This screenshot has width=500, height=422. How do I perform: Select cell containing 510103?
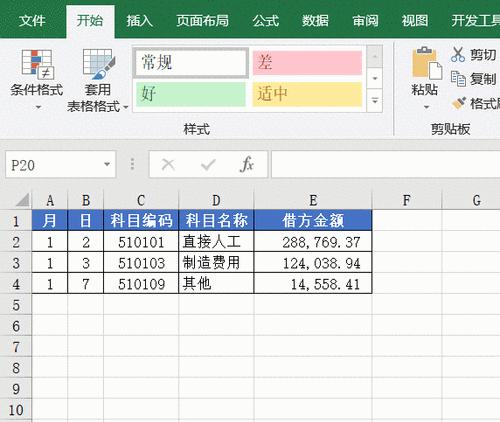pyautogui.click(x=141, y=262)
